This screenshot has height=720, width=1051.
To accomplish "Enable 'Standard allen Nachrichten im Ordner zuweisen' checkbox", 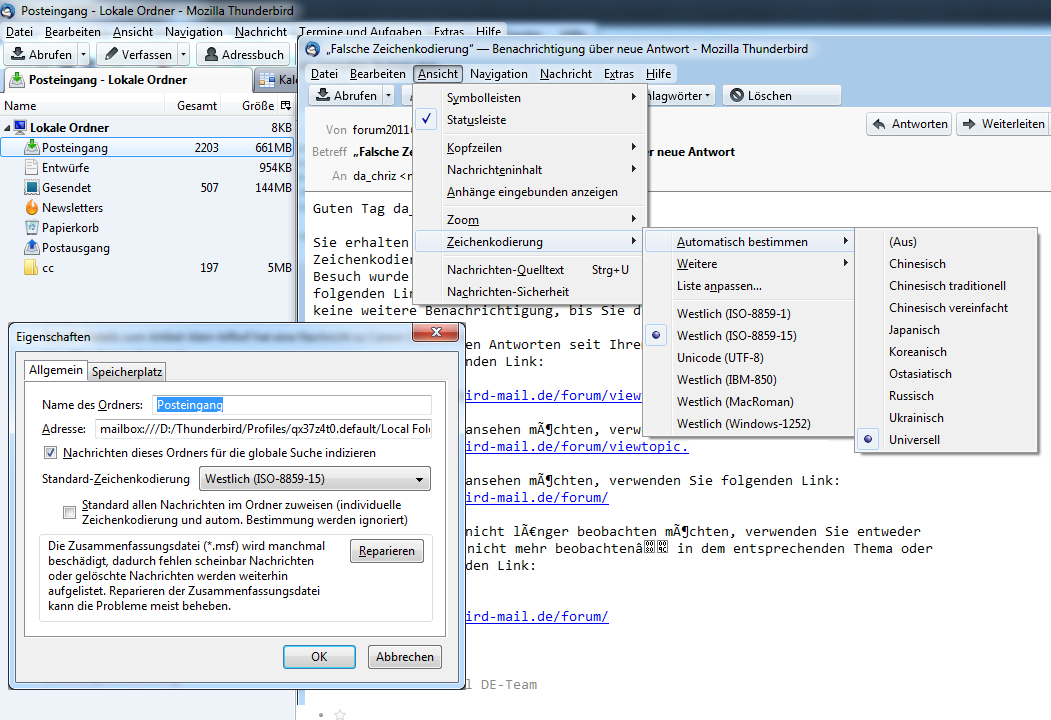I will pos(69,513).
